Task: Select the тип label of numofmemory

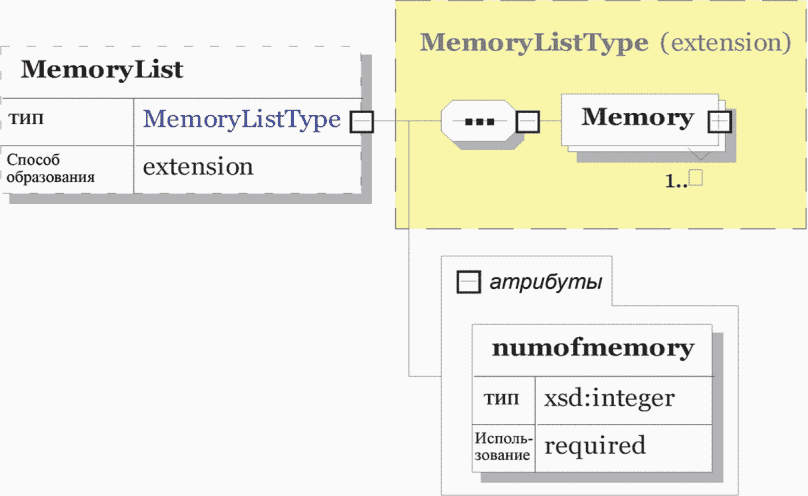Action: [x=501, y=399]
